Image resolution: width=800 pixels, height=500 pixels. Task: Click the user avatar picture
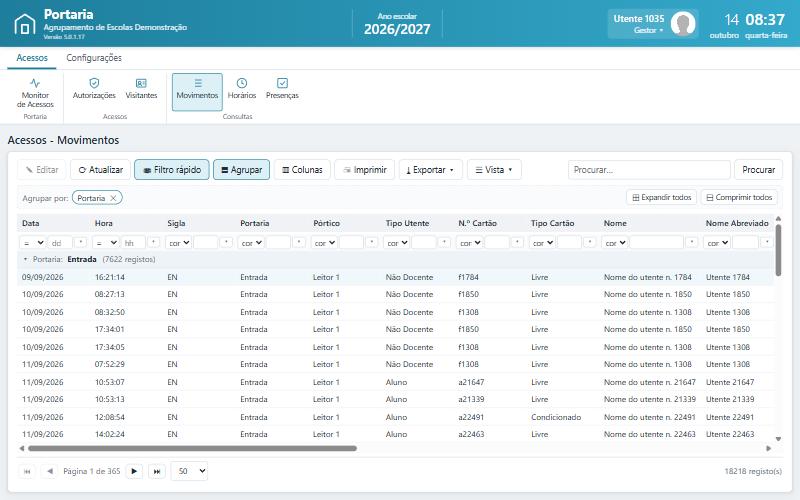683,23
